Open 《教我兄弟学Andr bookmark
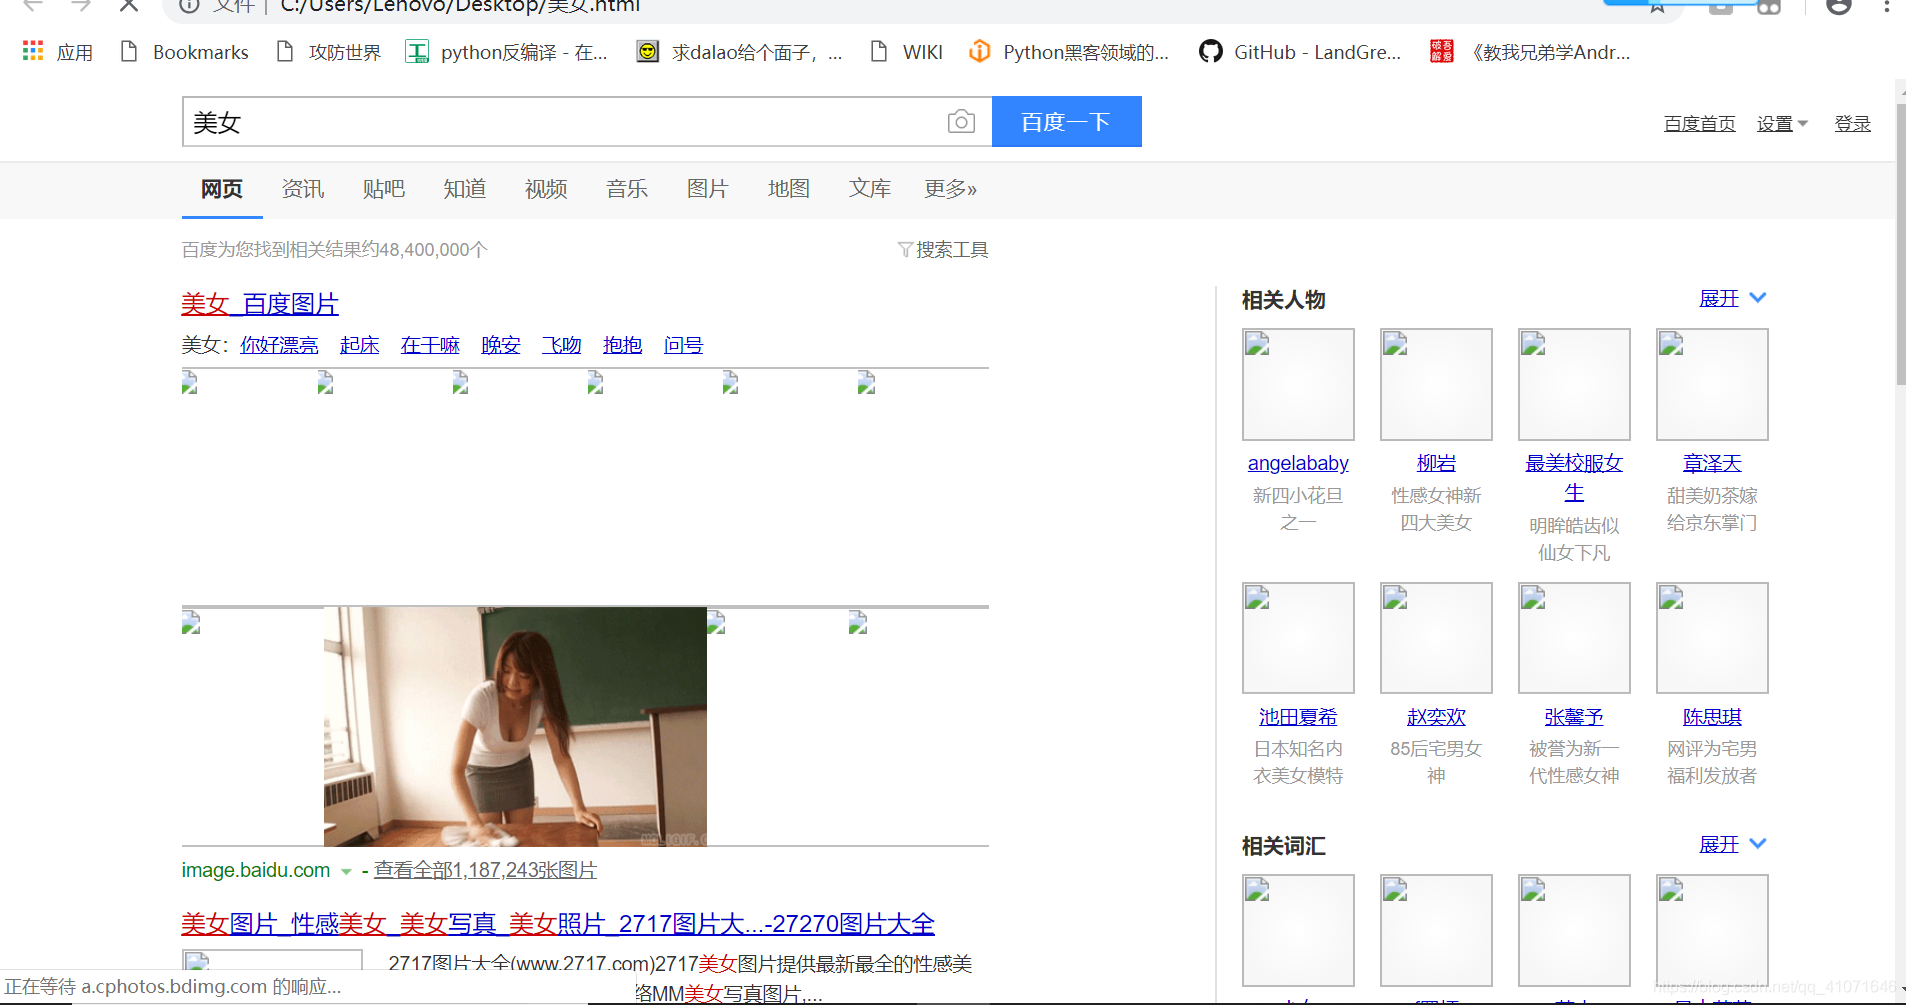This screenshot has height=1005, width=1906. (1530, 52)
